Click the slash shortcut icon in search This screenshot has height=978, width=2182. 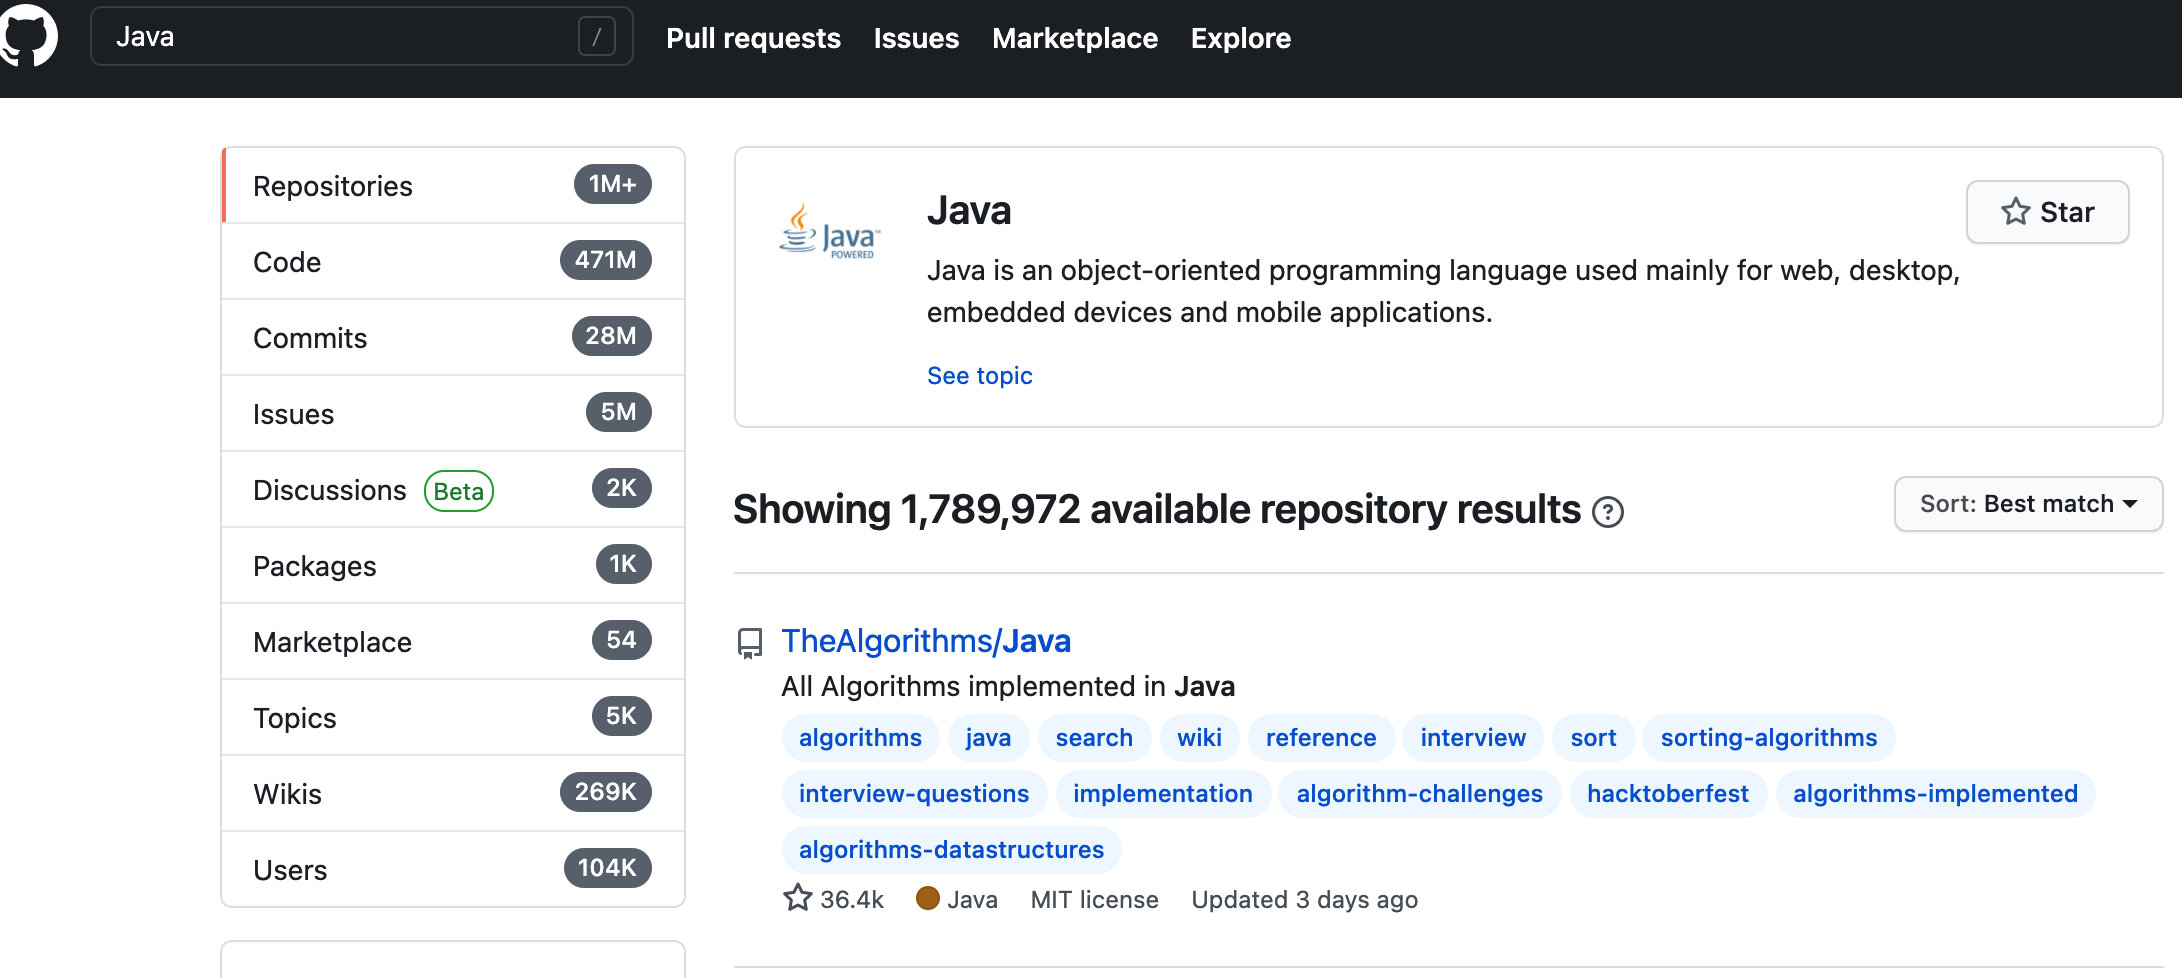(596, 37)
